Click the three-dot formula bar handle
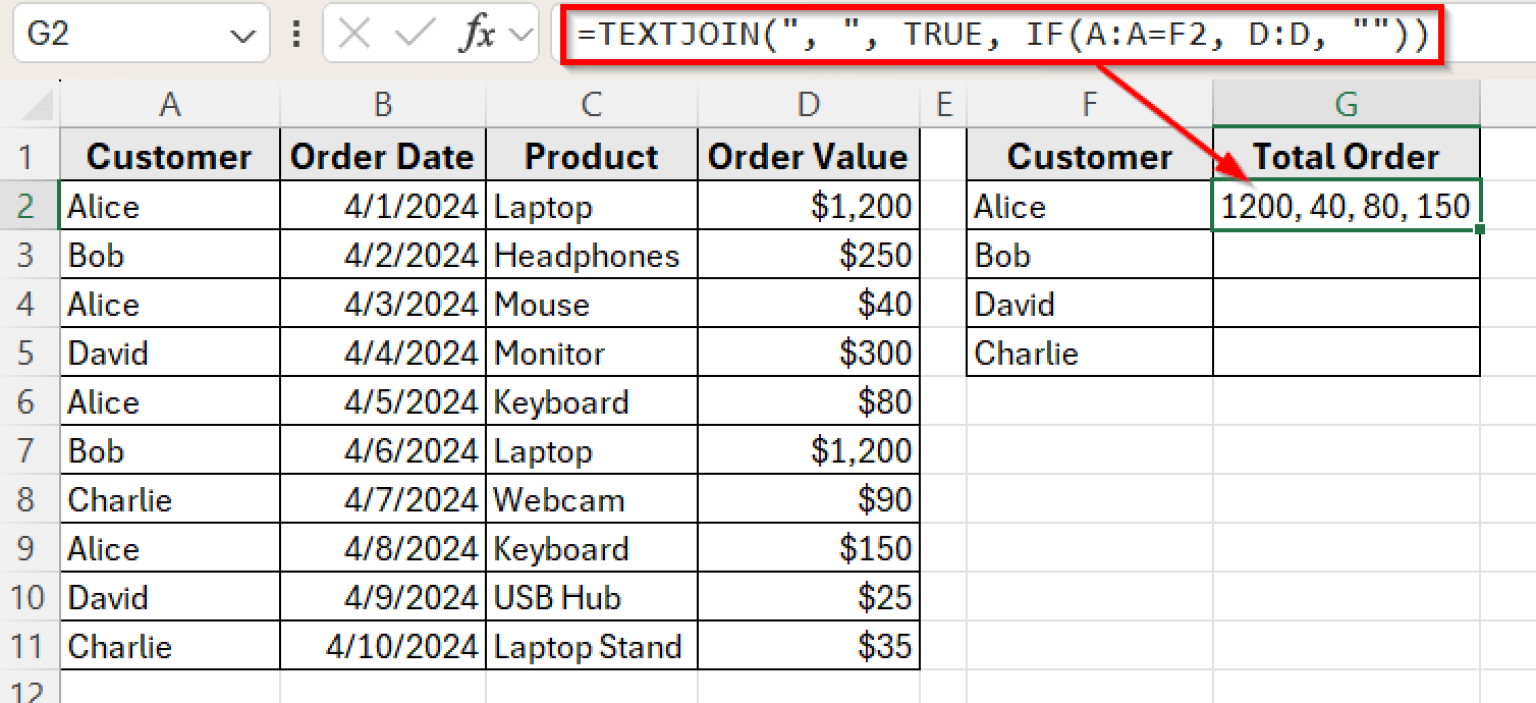 point(296,33)
